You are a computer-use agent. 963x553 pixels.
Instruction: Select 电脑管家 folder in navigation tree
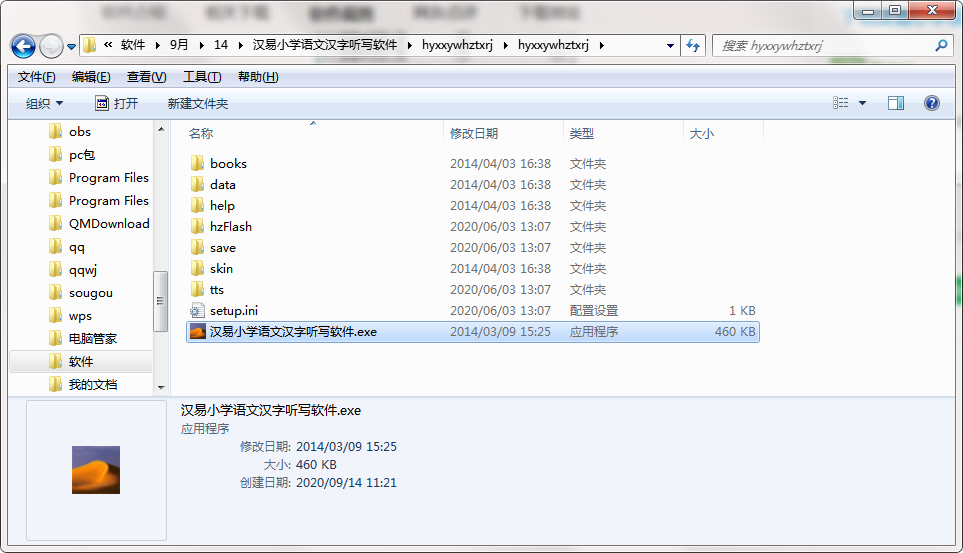(x=92, y=339)
